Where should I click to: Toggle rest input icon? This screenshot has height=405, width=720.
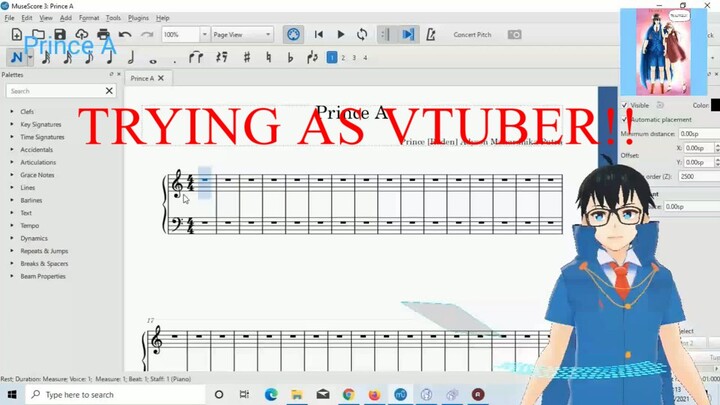coord(222,57)
